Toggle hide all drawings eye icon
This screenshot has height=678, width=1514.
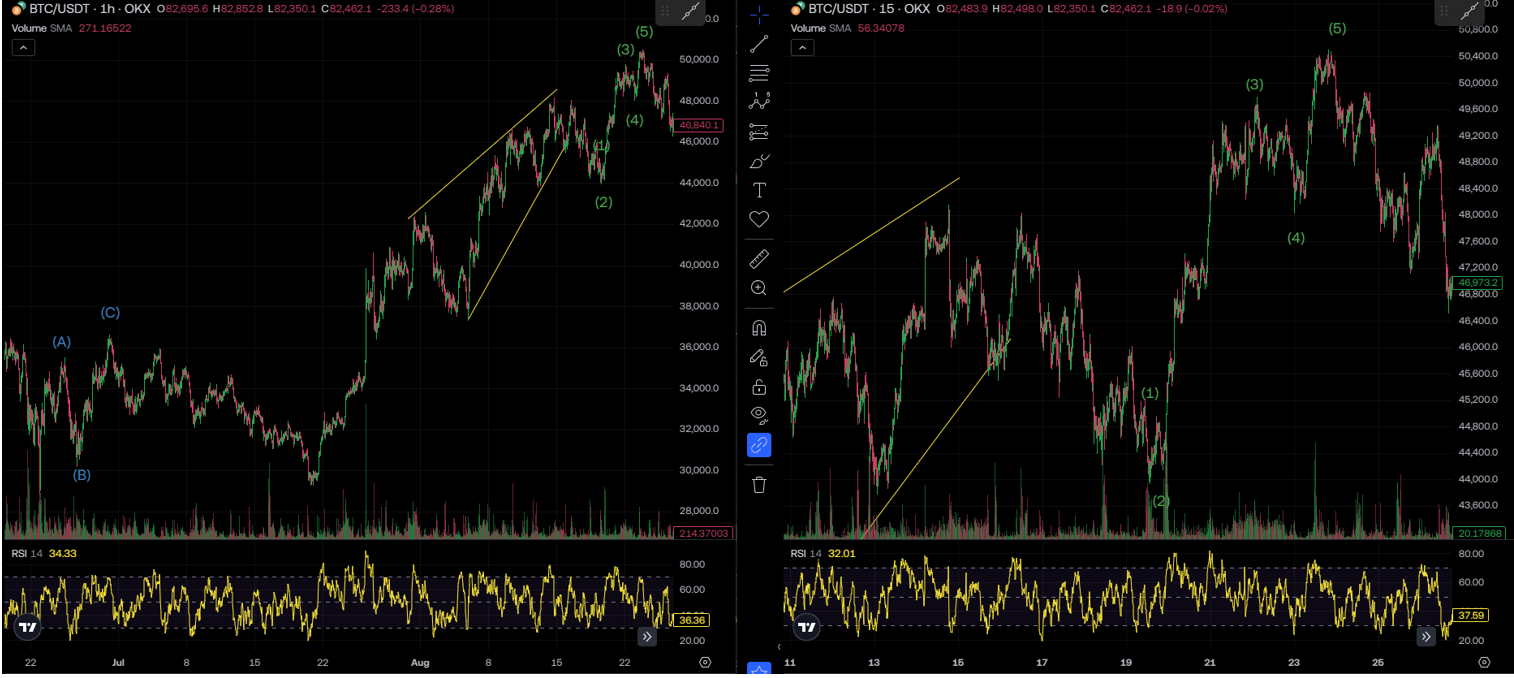tap(759, 416)
